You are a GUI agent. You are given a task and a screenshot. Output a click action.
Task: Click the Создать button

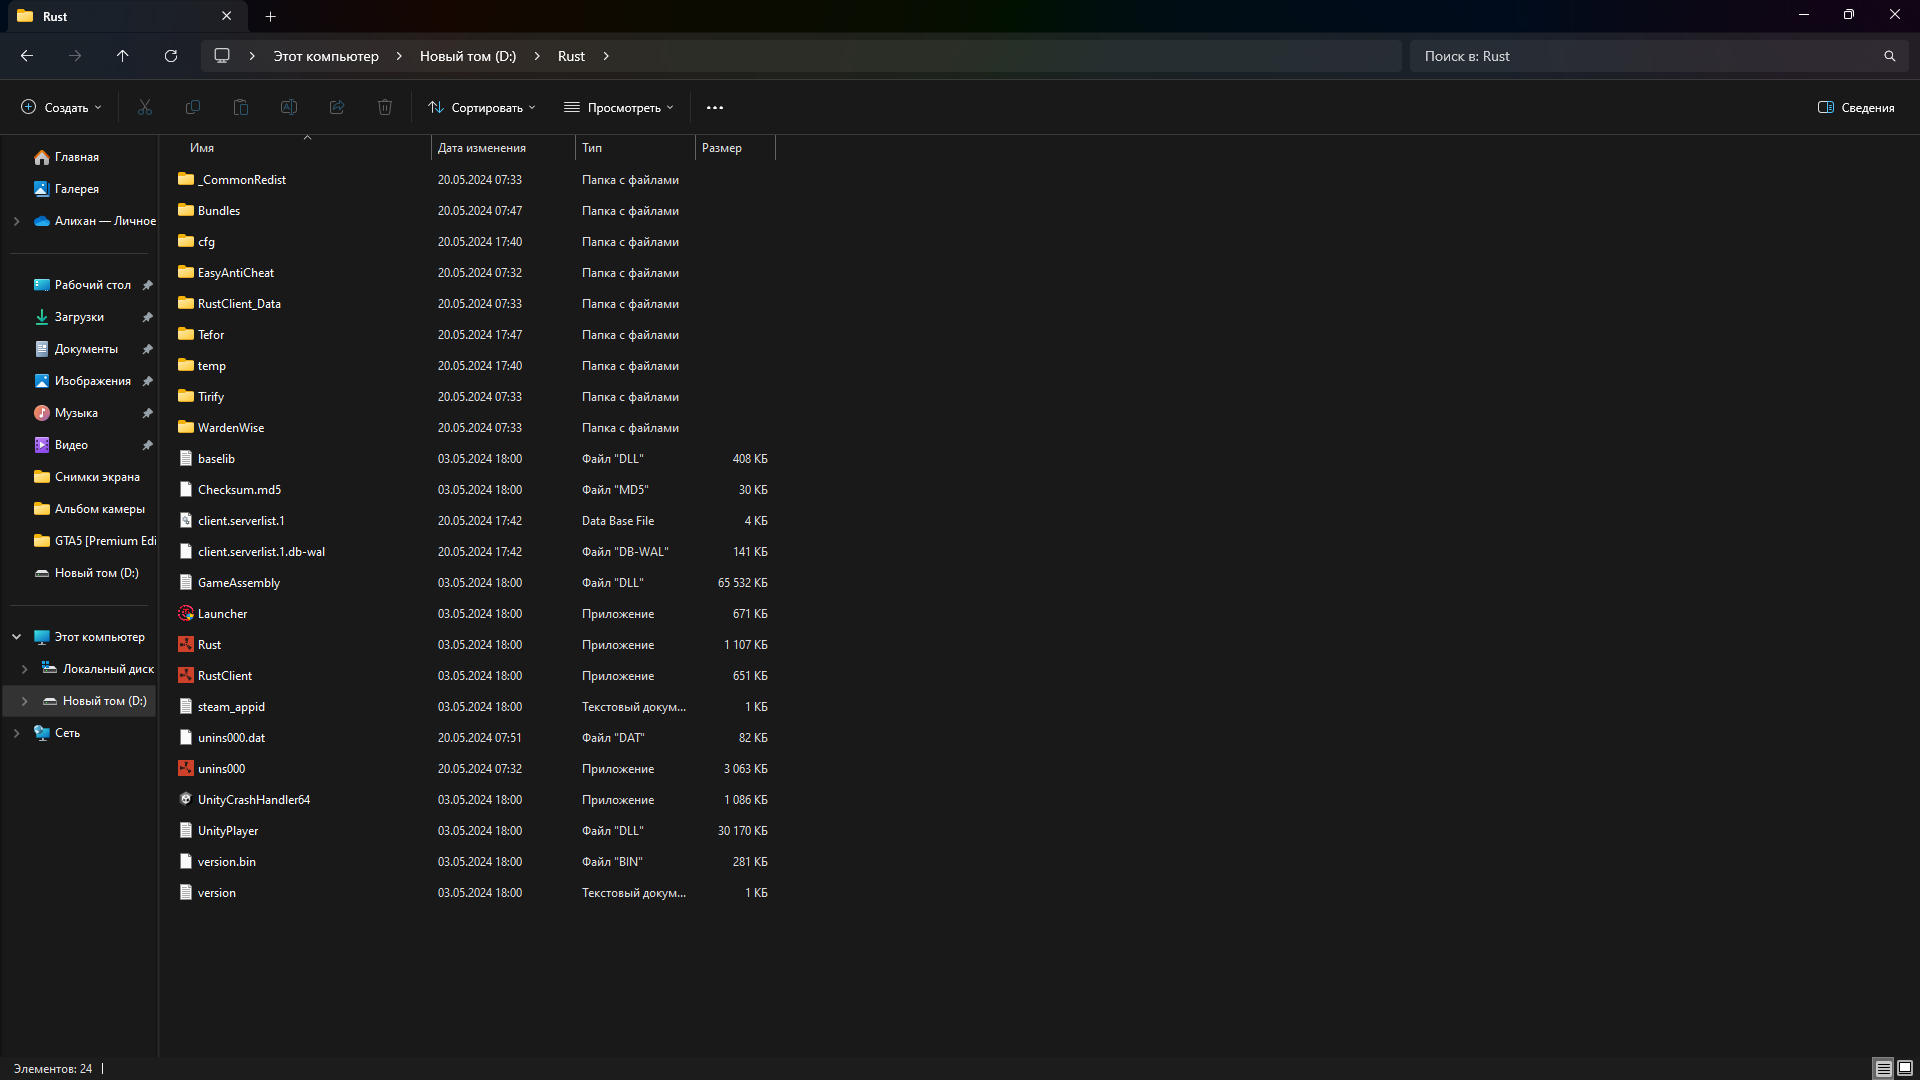point(61,107)
